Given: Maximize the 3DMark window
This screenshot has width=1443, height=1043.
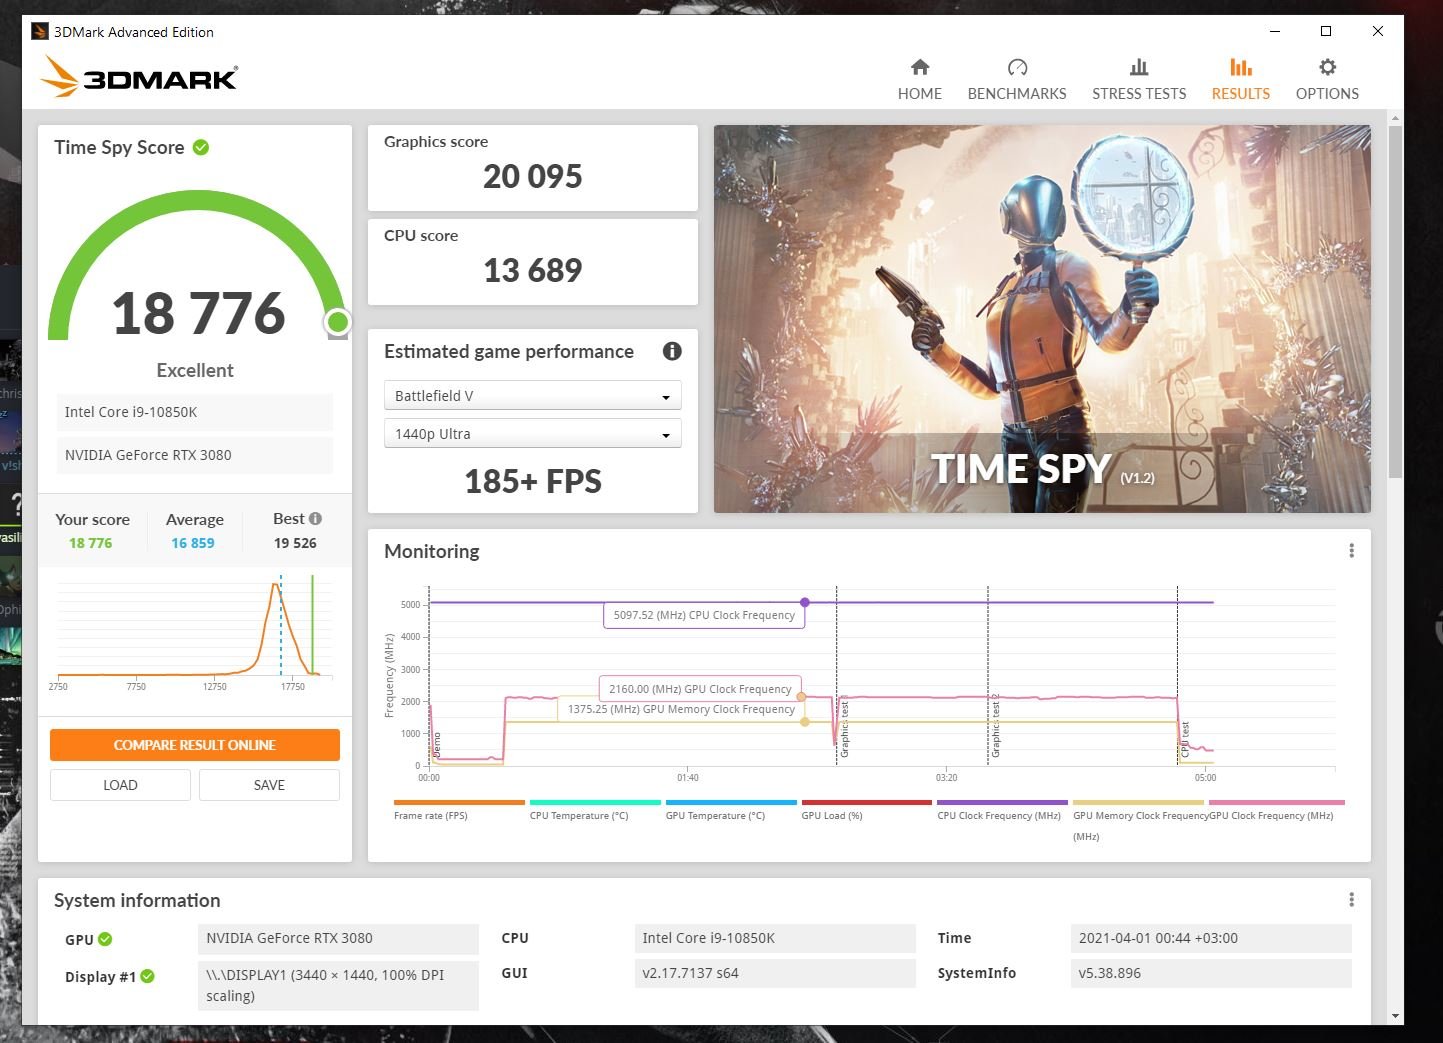Looking at the screenshot, I should 1326,31.
